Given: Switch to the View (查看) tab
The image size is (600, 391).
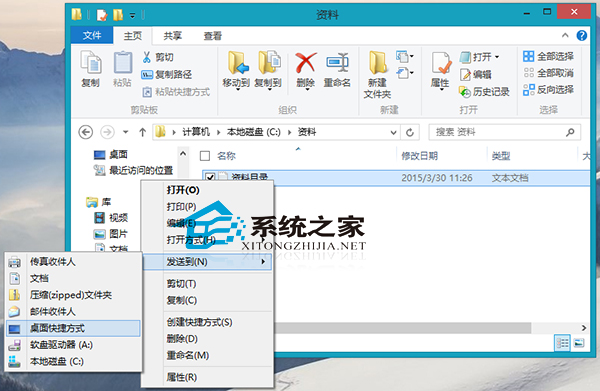Looking at the screenshot, I should [x=213, y=36].
